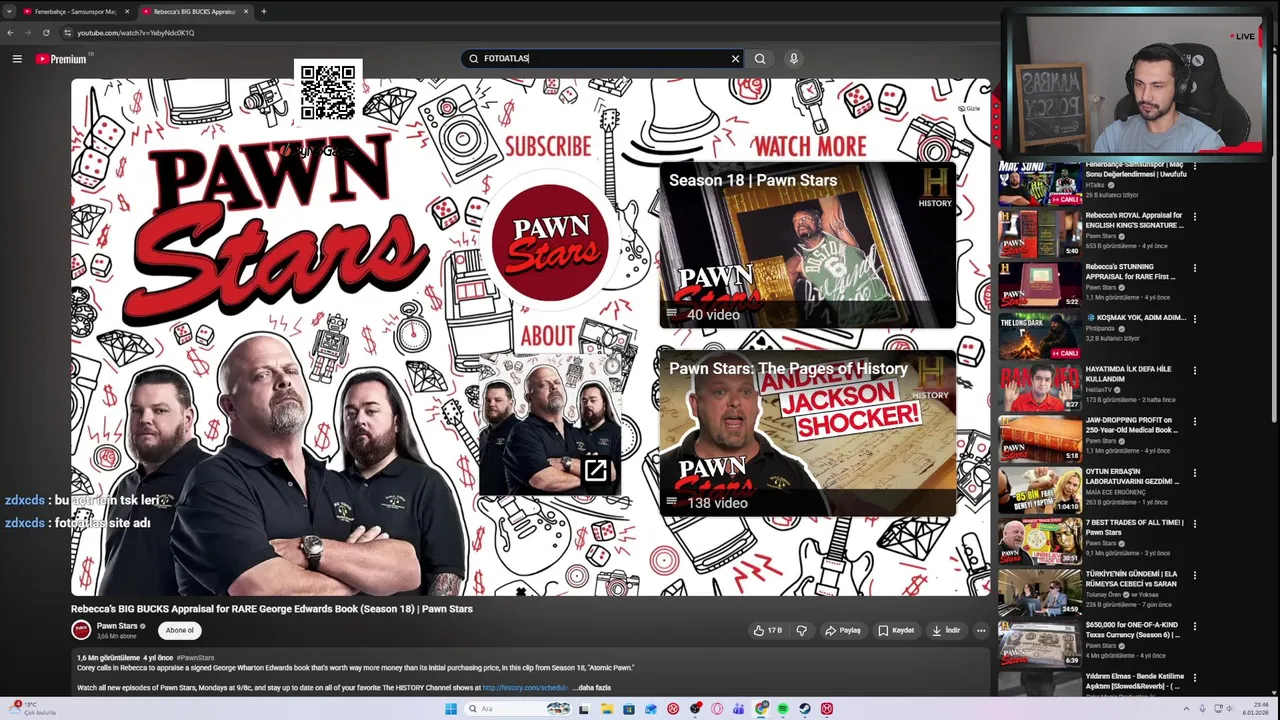The image size is (1280, 720).
Task: Download the video with İndir
Action: [x=946, y=630]
